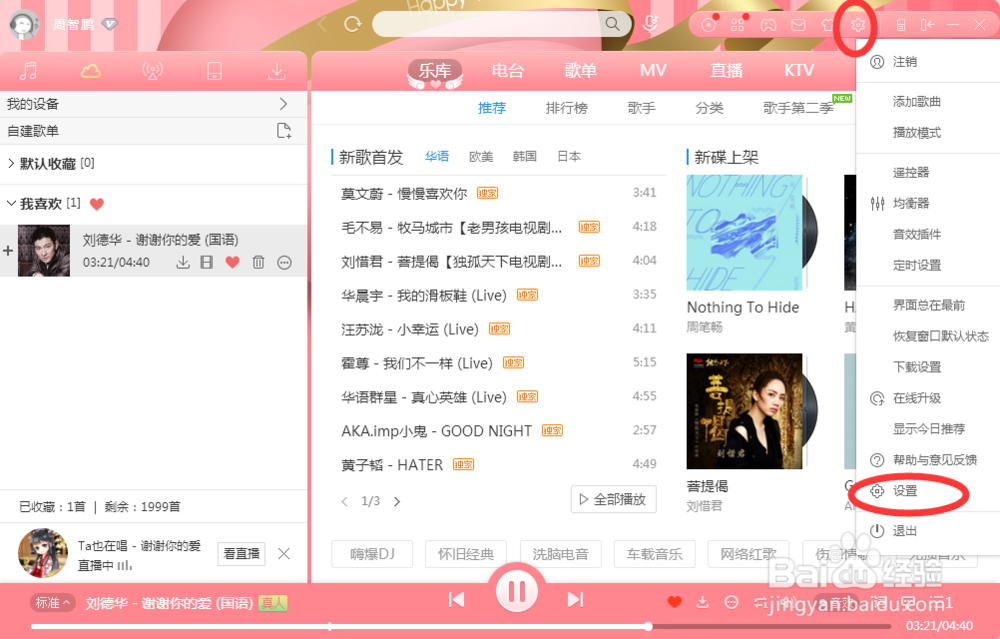Open the apps grid icon
Viewport: 1000px width, 639px height.
coord(738,25)
